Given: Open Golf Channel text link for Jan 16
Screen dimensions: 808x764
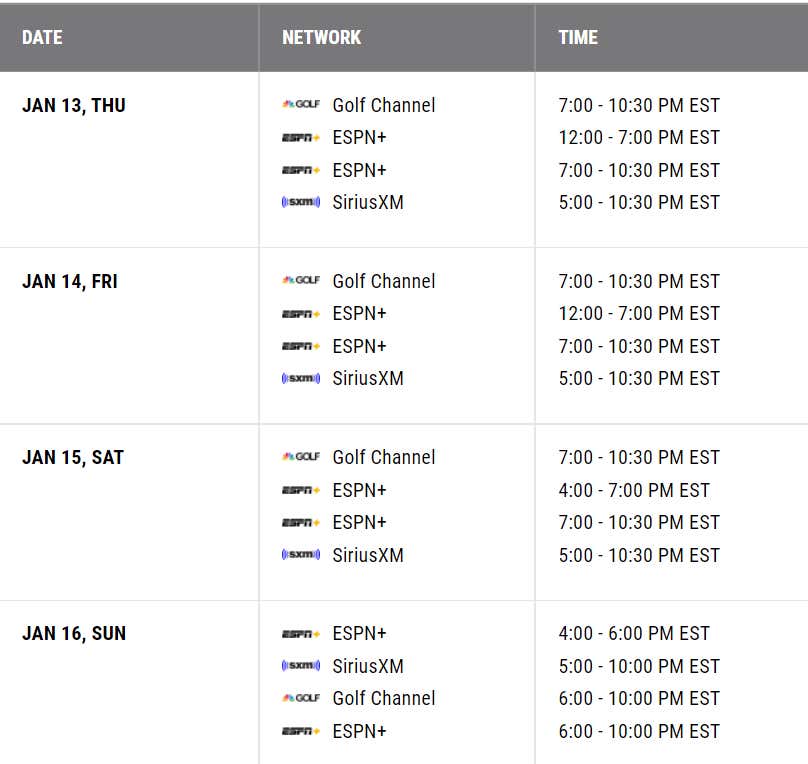Looking at the screenshot, I should coord(384,699).
